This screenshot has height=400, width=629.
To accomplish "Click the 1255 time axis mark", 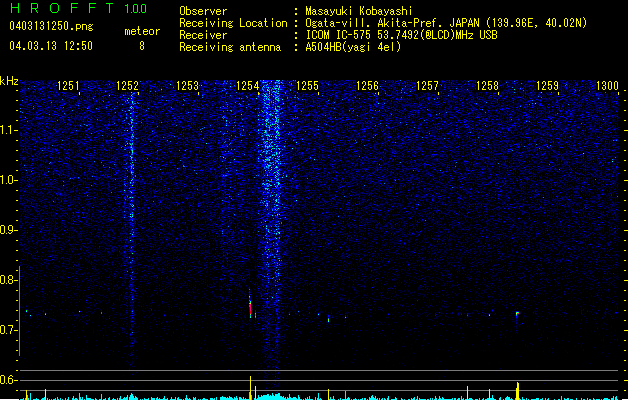I will pyautogui.click(x=307, y=86).
